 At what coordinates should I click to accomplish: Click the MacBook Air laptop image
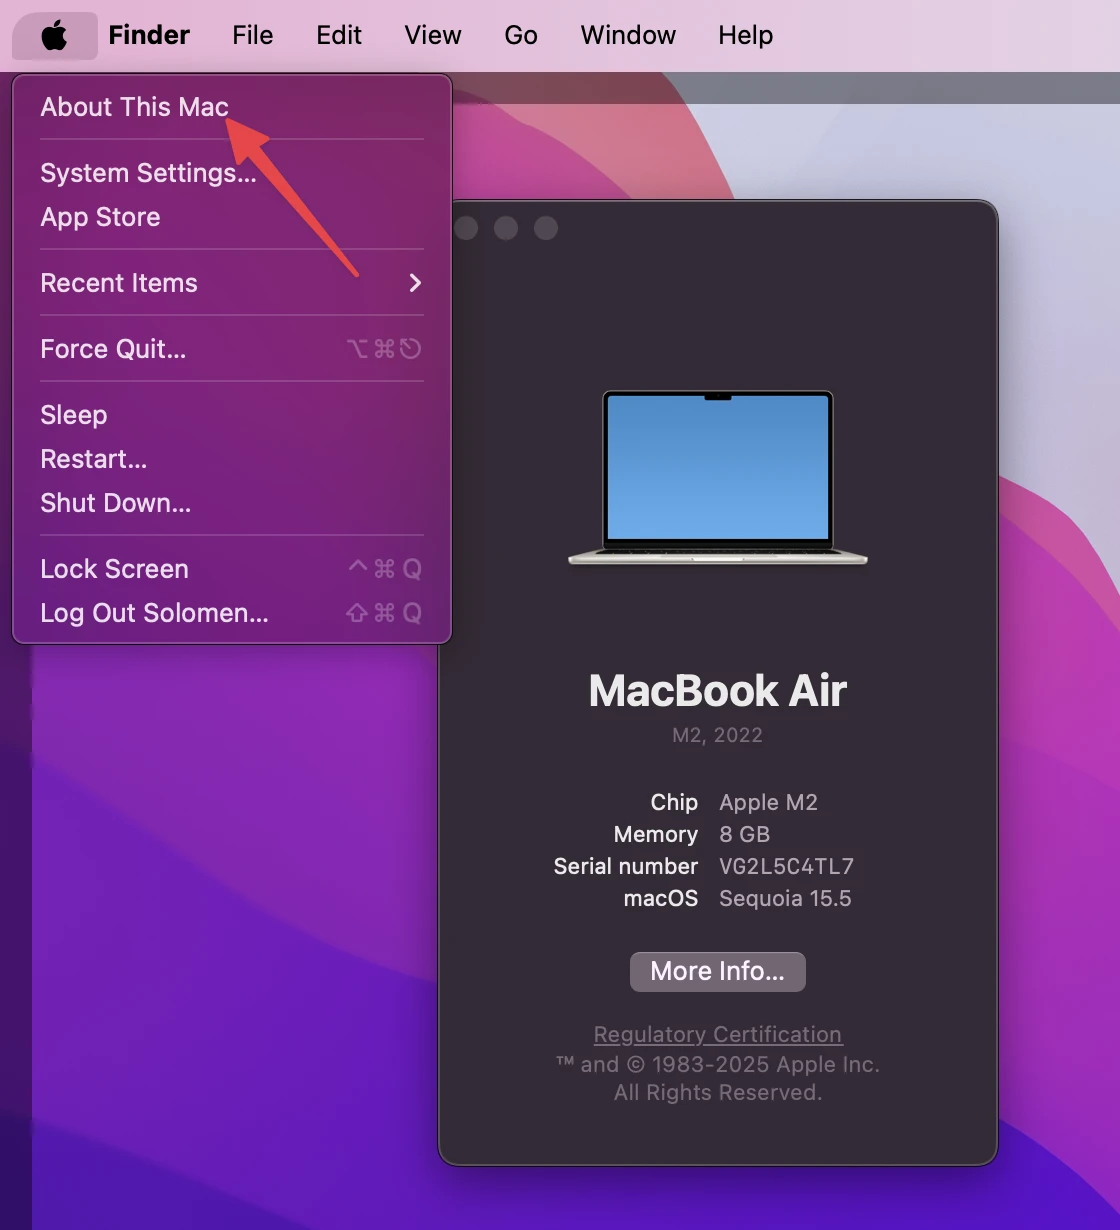718,478
